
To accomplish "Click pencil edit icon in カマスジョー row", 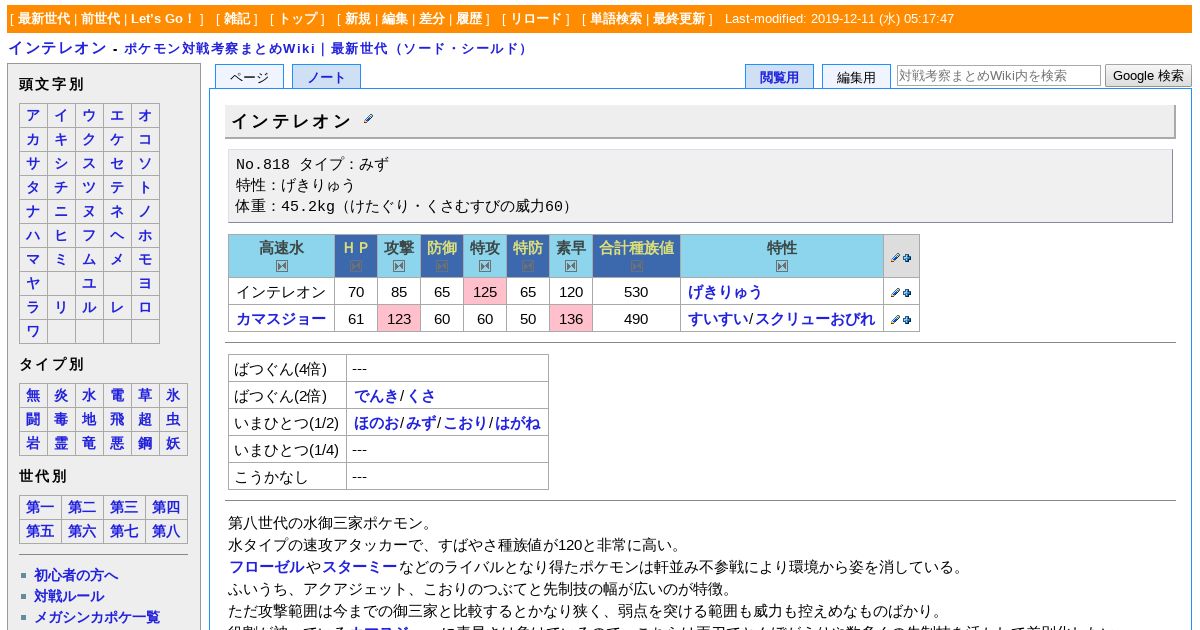I will pos(896,320).
